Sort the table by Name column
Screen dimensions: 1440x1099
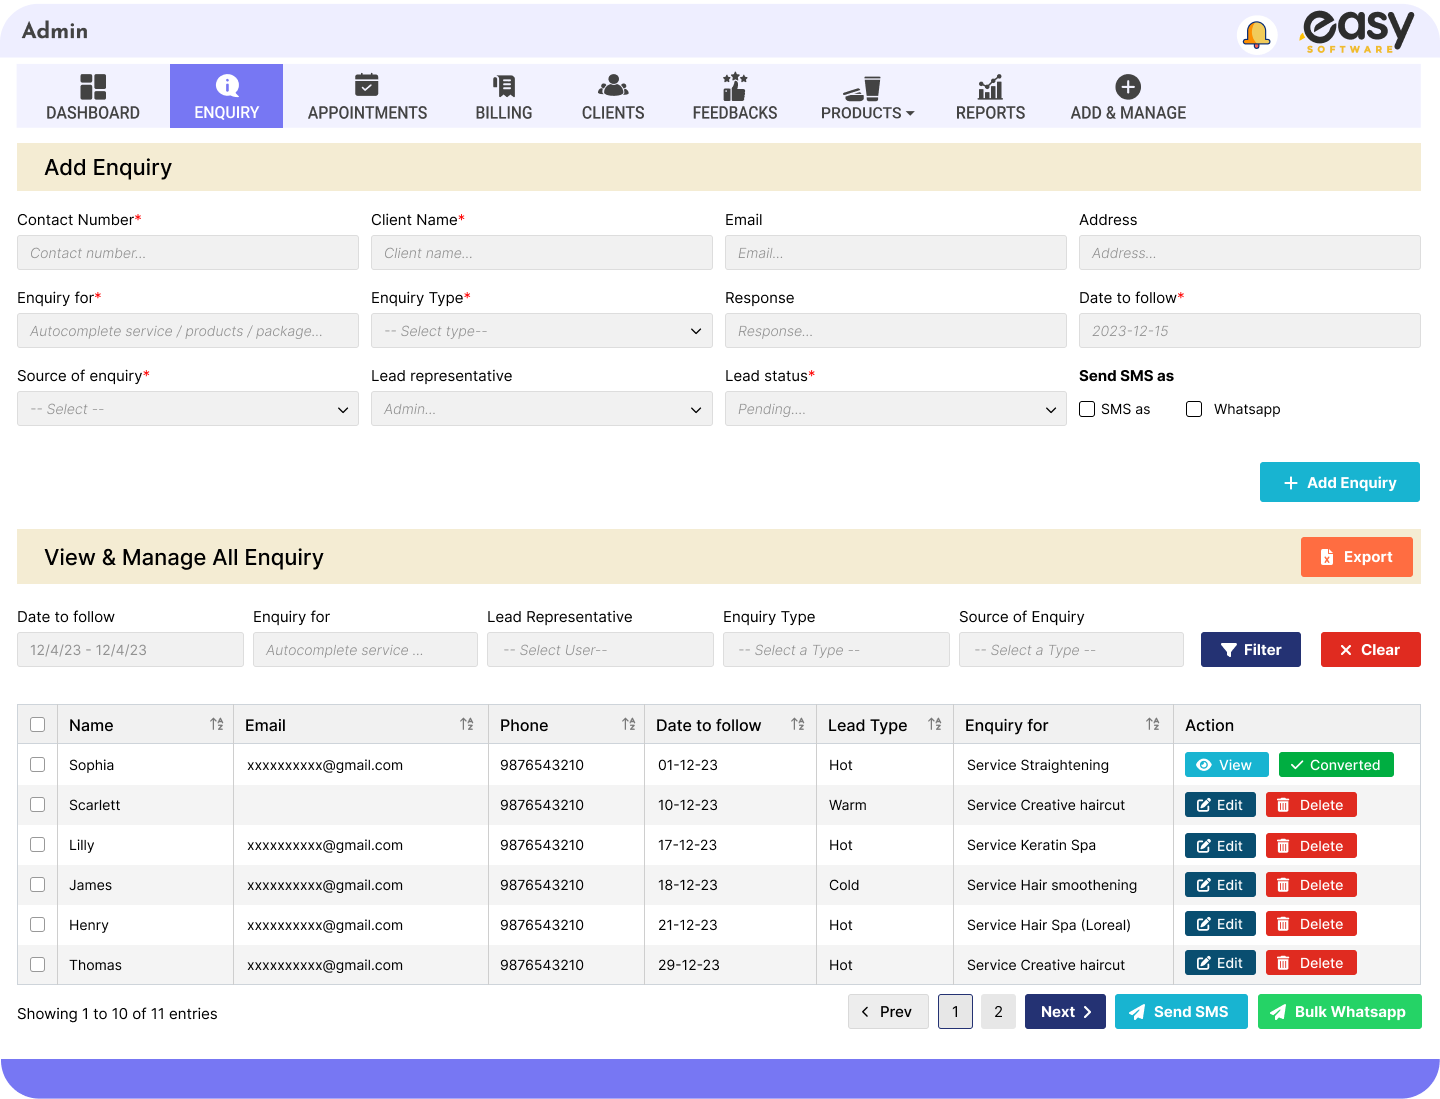(x=216, y=725)
